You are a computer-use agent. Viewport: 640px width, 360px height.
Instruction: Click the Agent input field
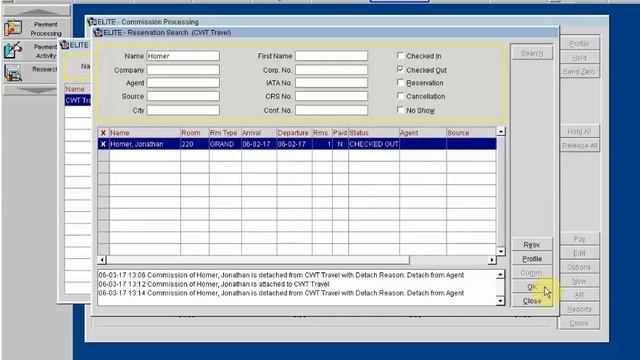tap(183, 83)
